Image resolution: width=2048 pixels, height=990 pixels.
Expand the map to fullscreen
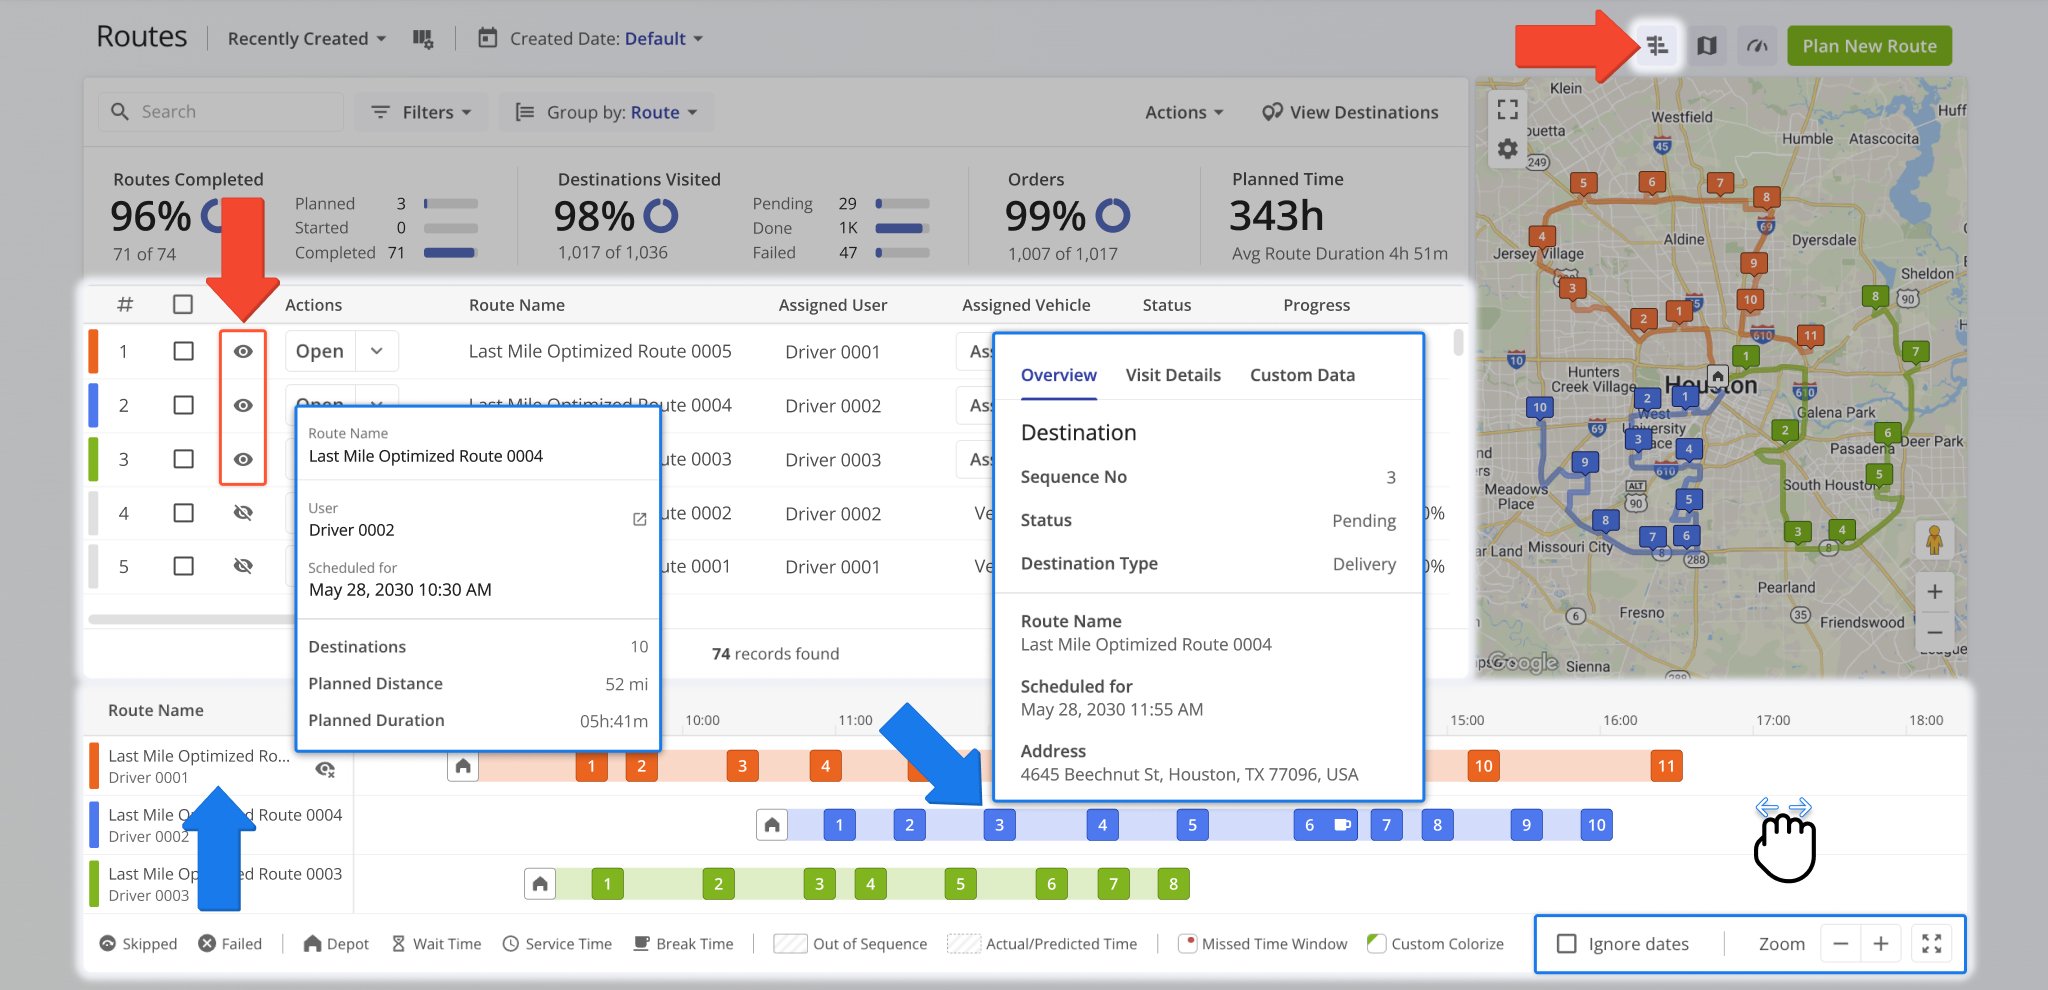tap(1507, 110)
